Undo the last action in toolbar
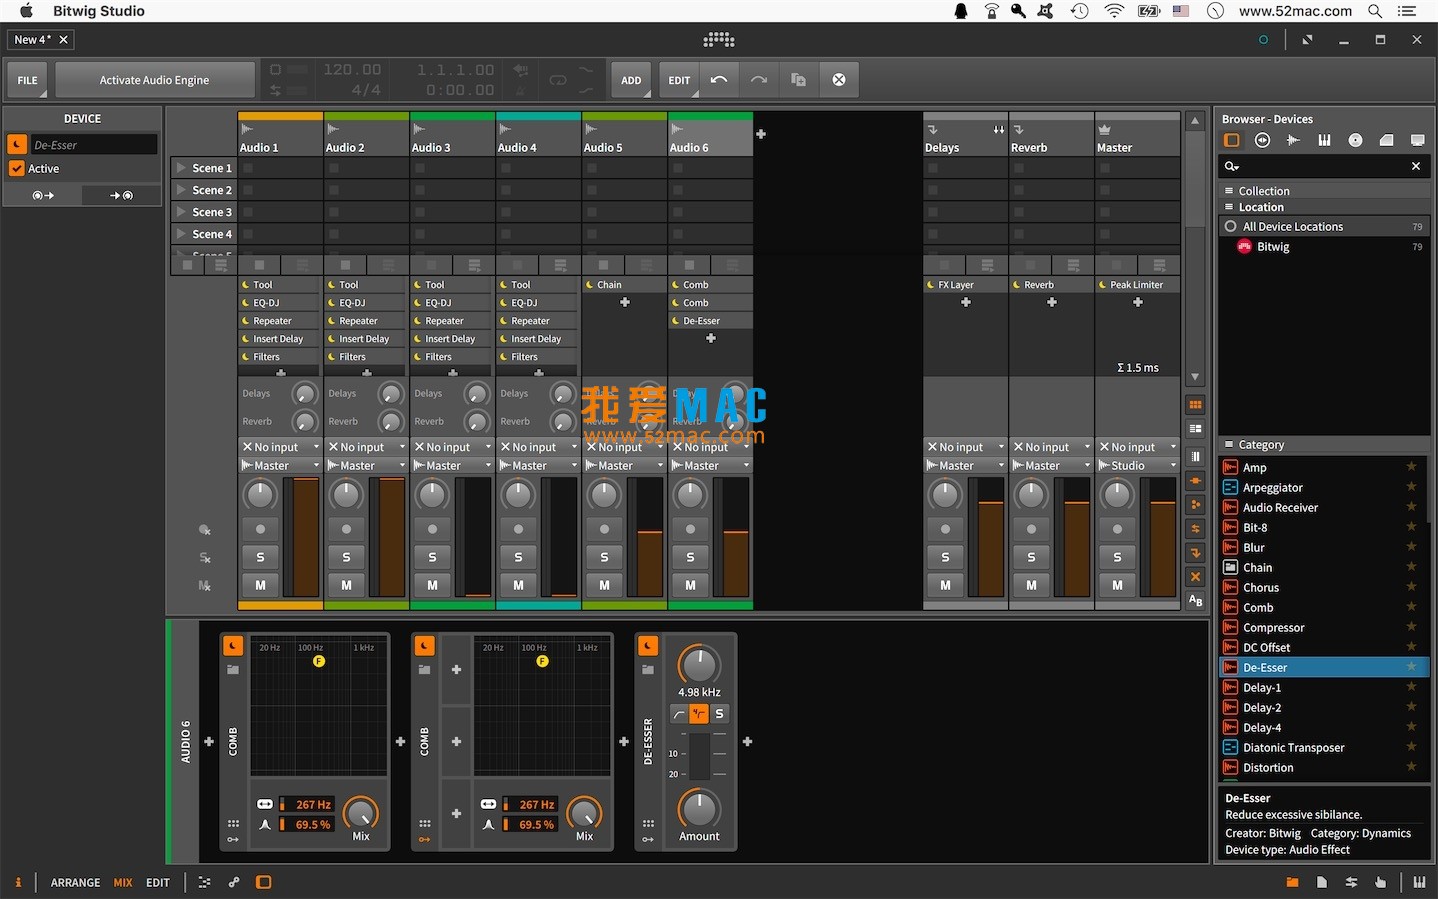 719,80
